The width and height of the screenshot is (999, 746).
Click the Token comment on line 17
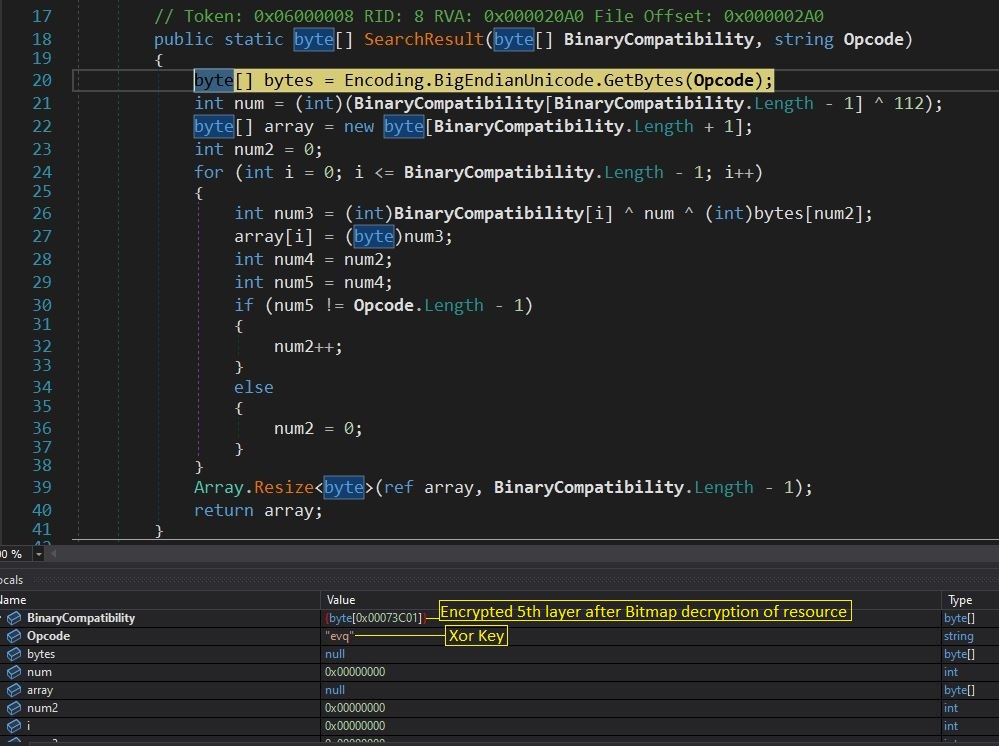(x=489, y=16)
